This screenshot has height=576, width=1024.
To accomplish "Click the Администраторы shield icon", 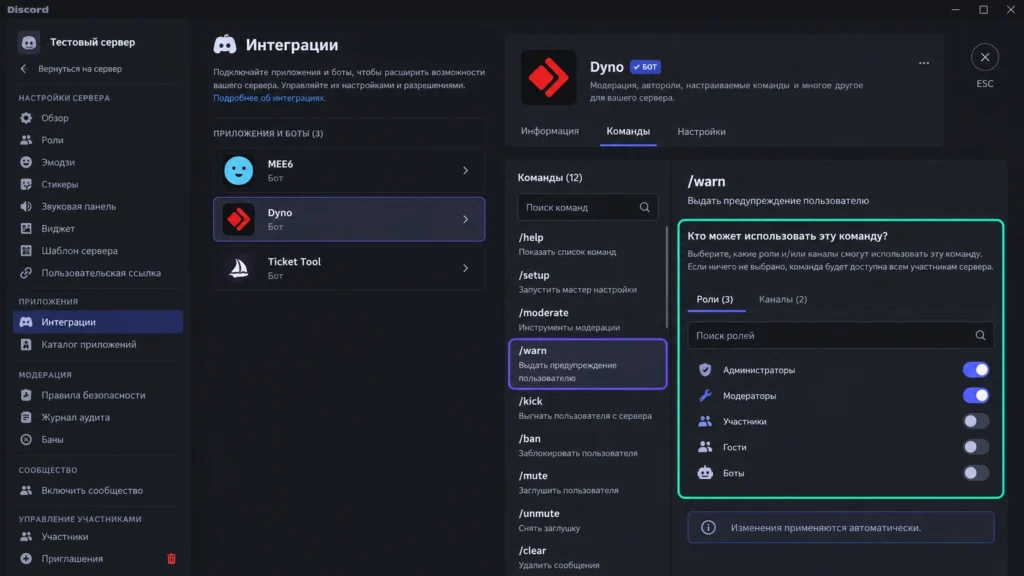I will click(x=705, y=370).
